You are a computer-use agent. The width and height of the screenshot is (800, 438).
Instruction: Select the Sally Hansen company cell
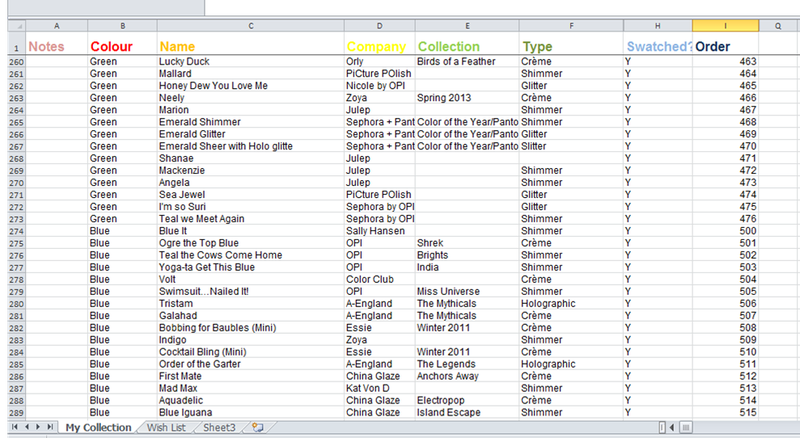380,231
